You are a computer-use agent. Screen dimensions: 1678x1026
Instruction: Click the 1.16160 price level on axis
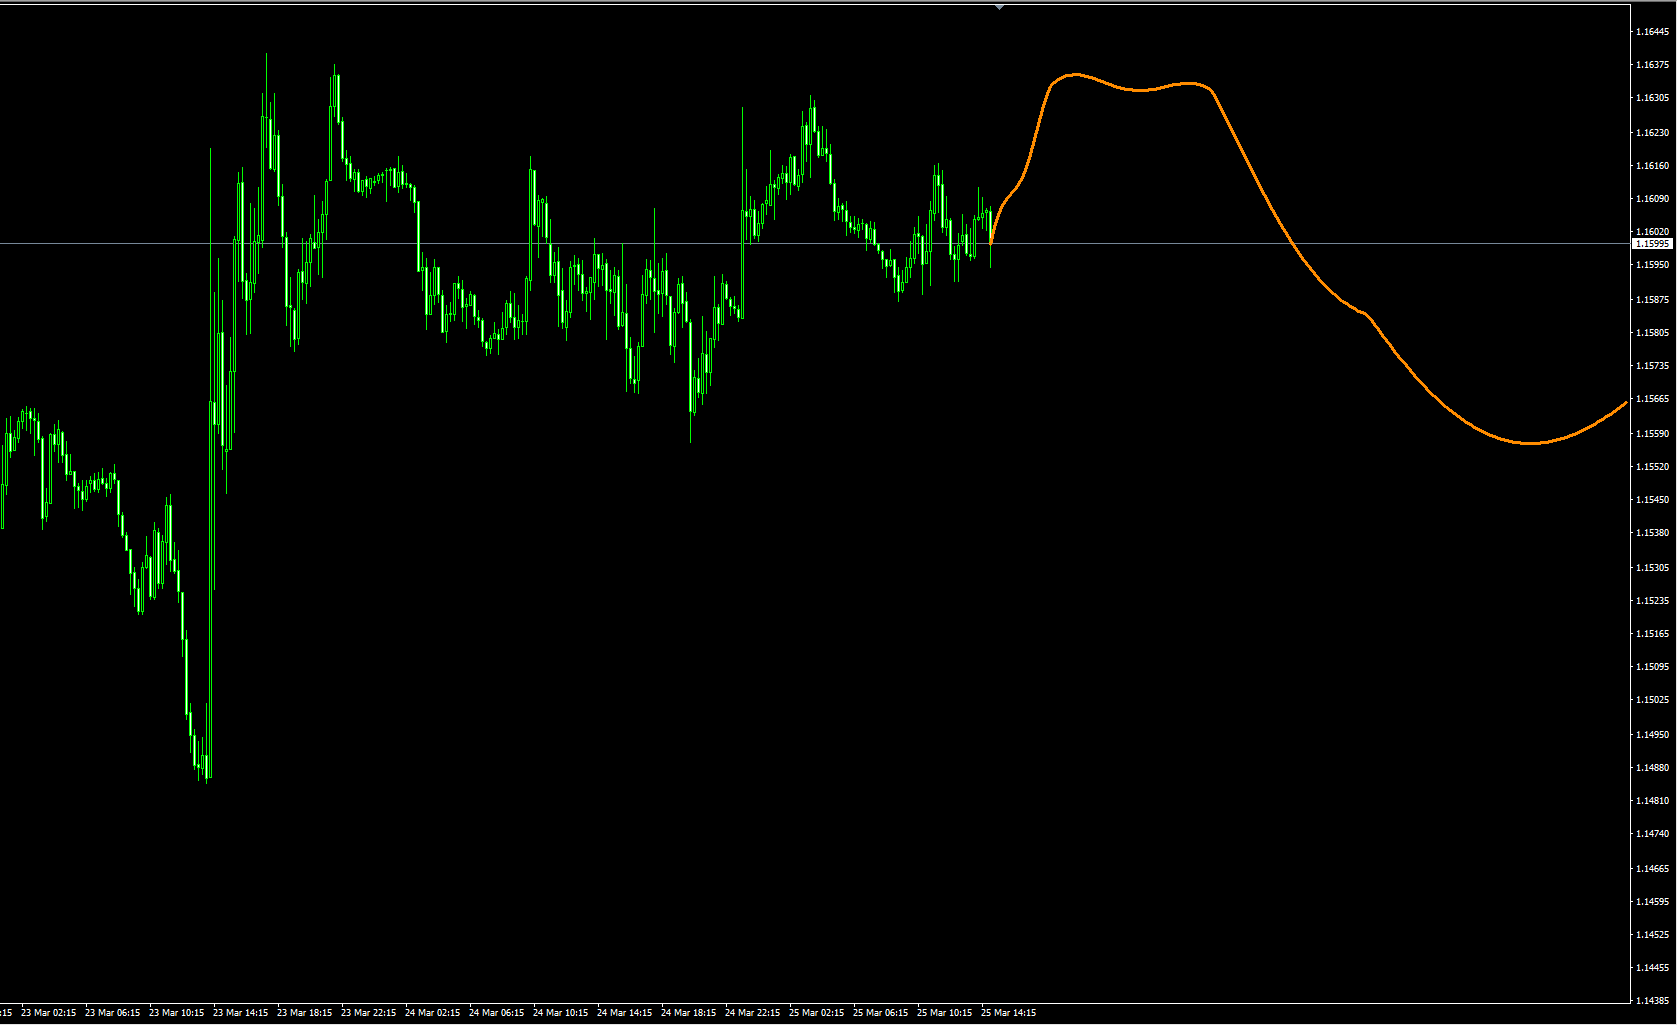[1651, 166]
